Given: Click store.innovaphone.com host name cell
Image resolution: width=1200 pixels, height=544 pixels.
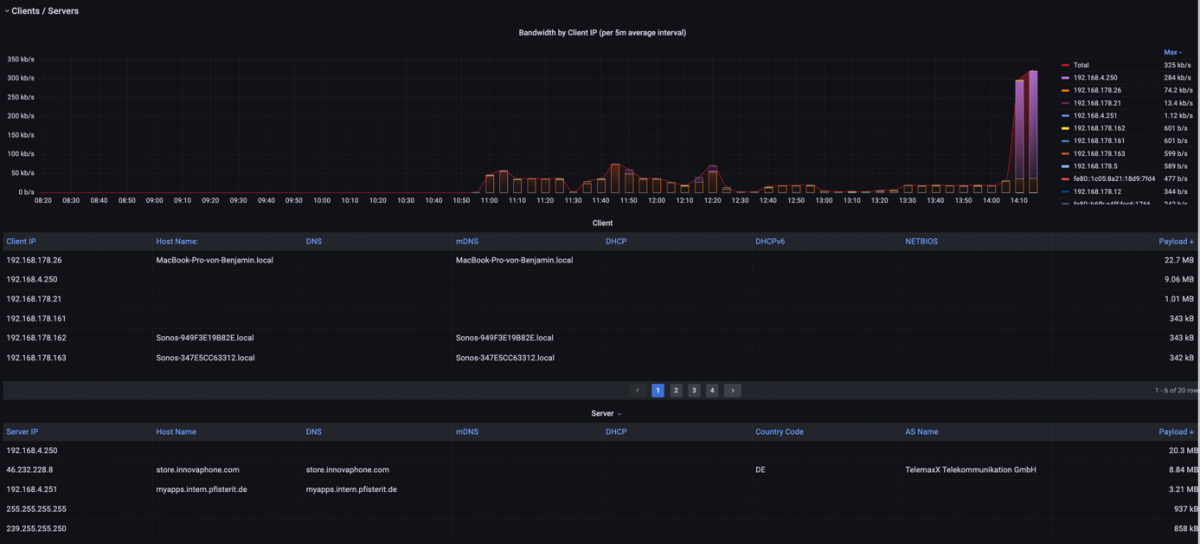Looking at the screenshot, I should 197,469.
